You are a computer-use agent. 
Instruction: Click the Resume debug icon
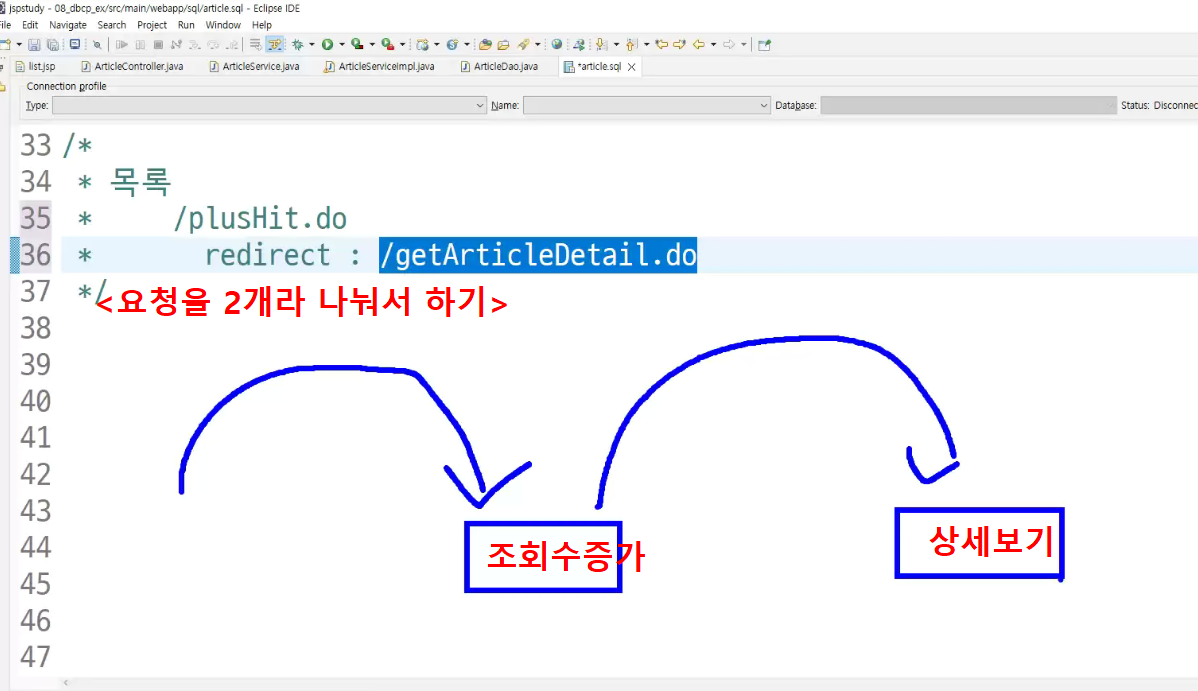(x=121, y=44)
